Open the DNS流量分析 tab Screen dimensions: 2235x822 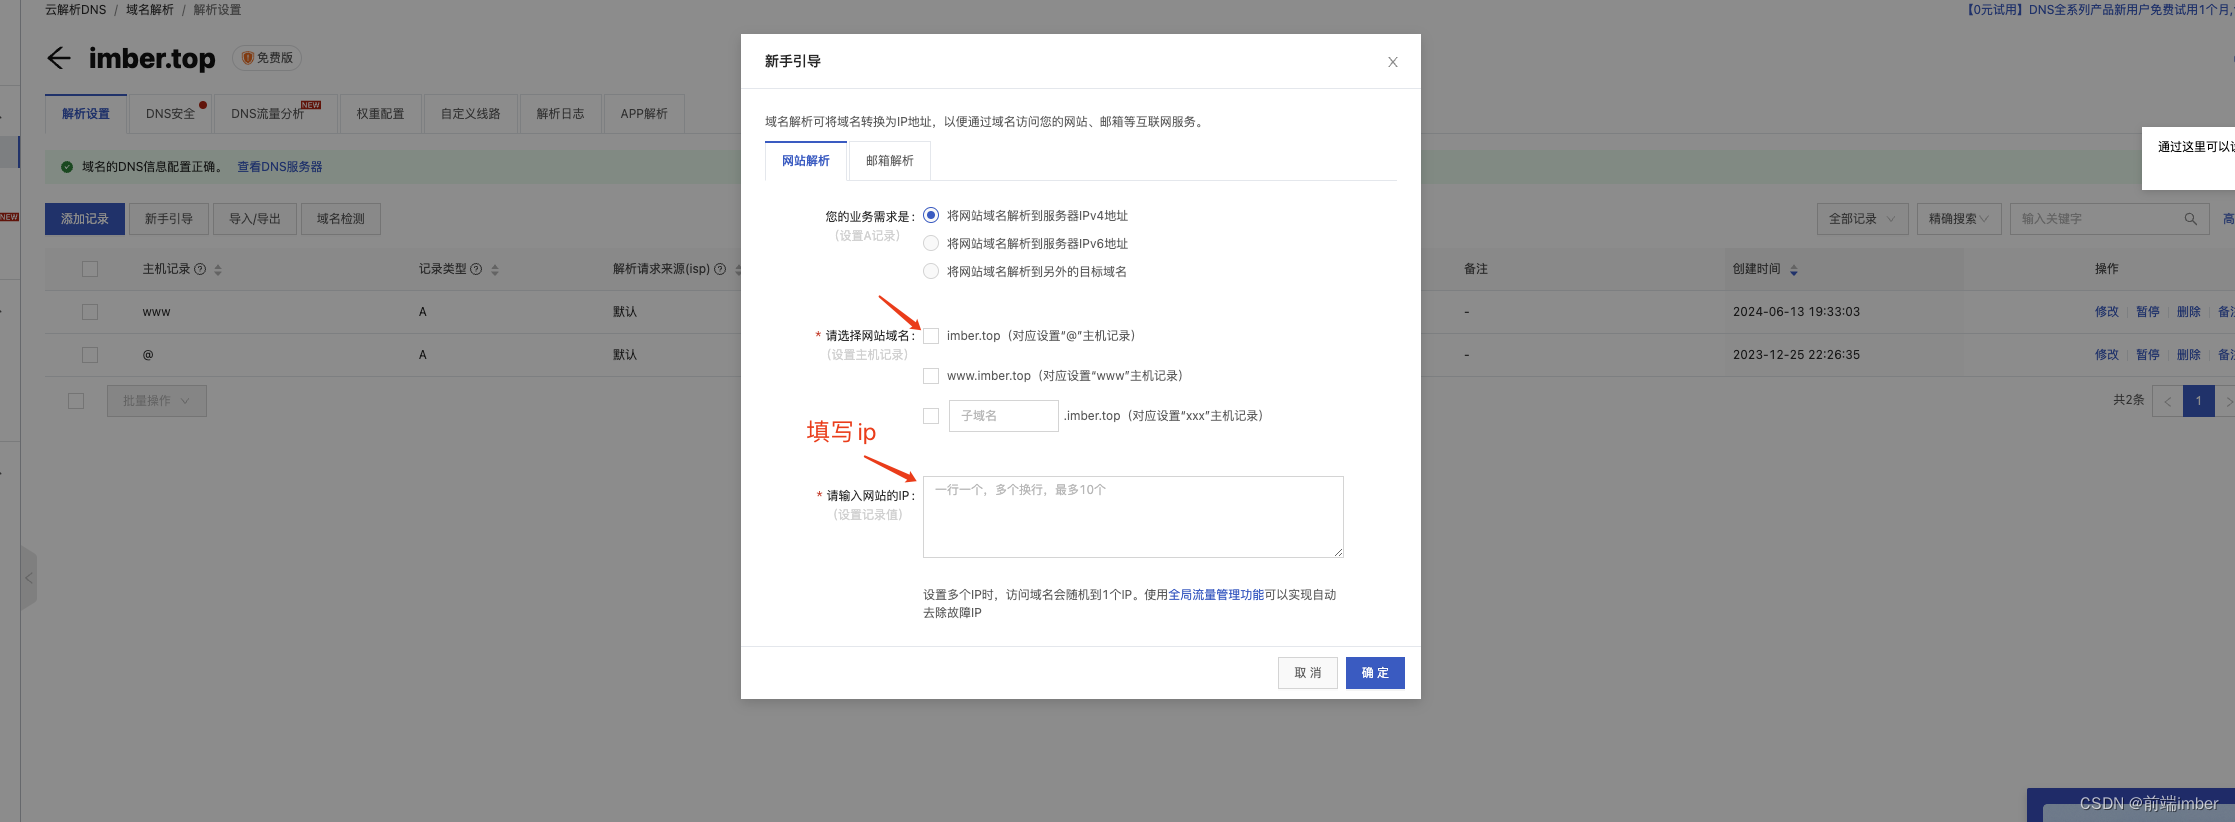pyautogui.click(x=275, y=114)
